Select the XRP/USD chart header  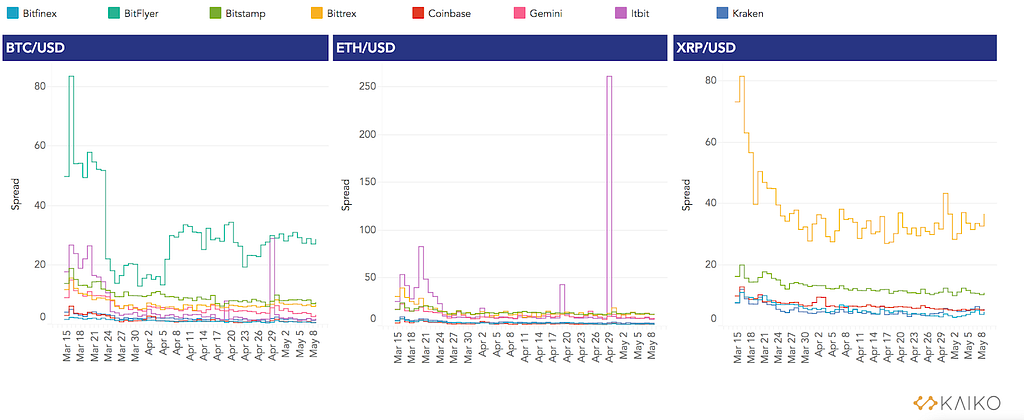[x=835, y=48]
